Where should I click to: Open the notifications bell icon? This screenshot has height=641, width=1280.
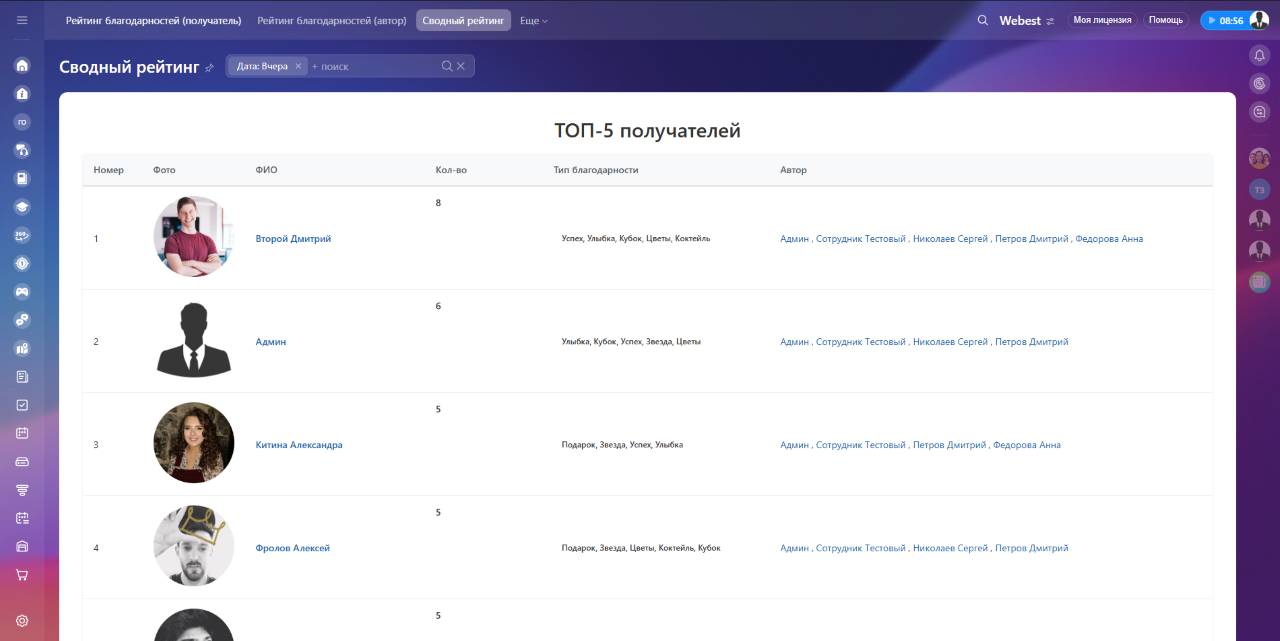coord(1259,55)
